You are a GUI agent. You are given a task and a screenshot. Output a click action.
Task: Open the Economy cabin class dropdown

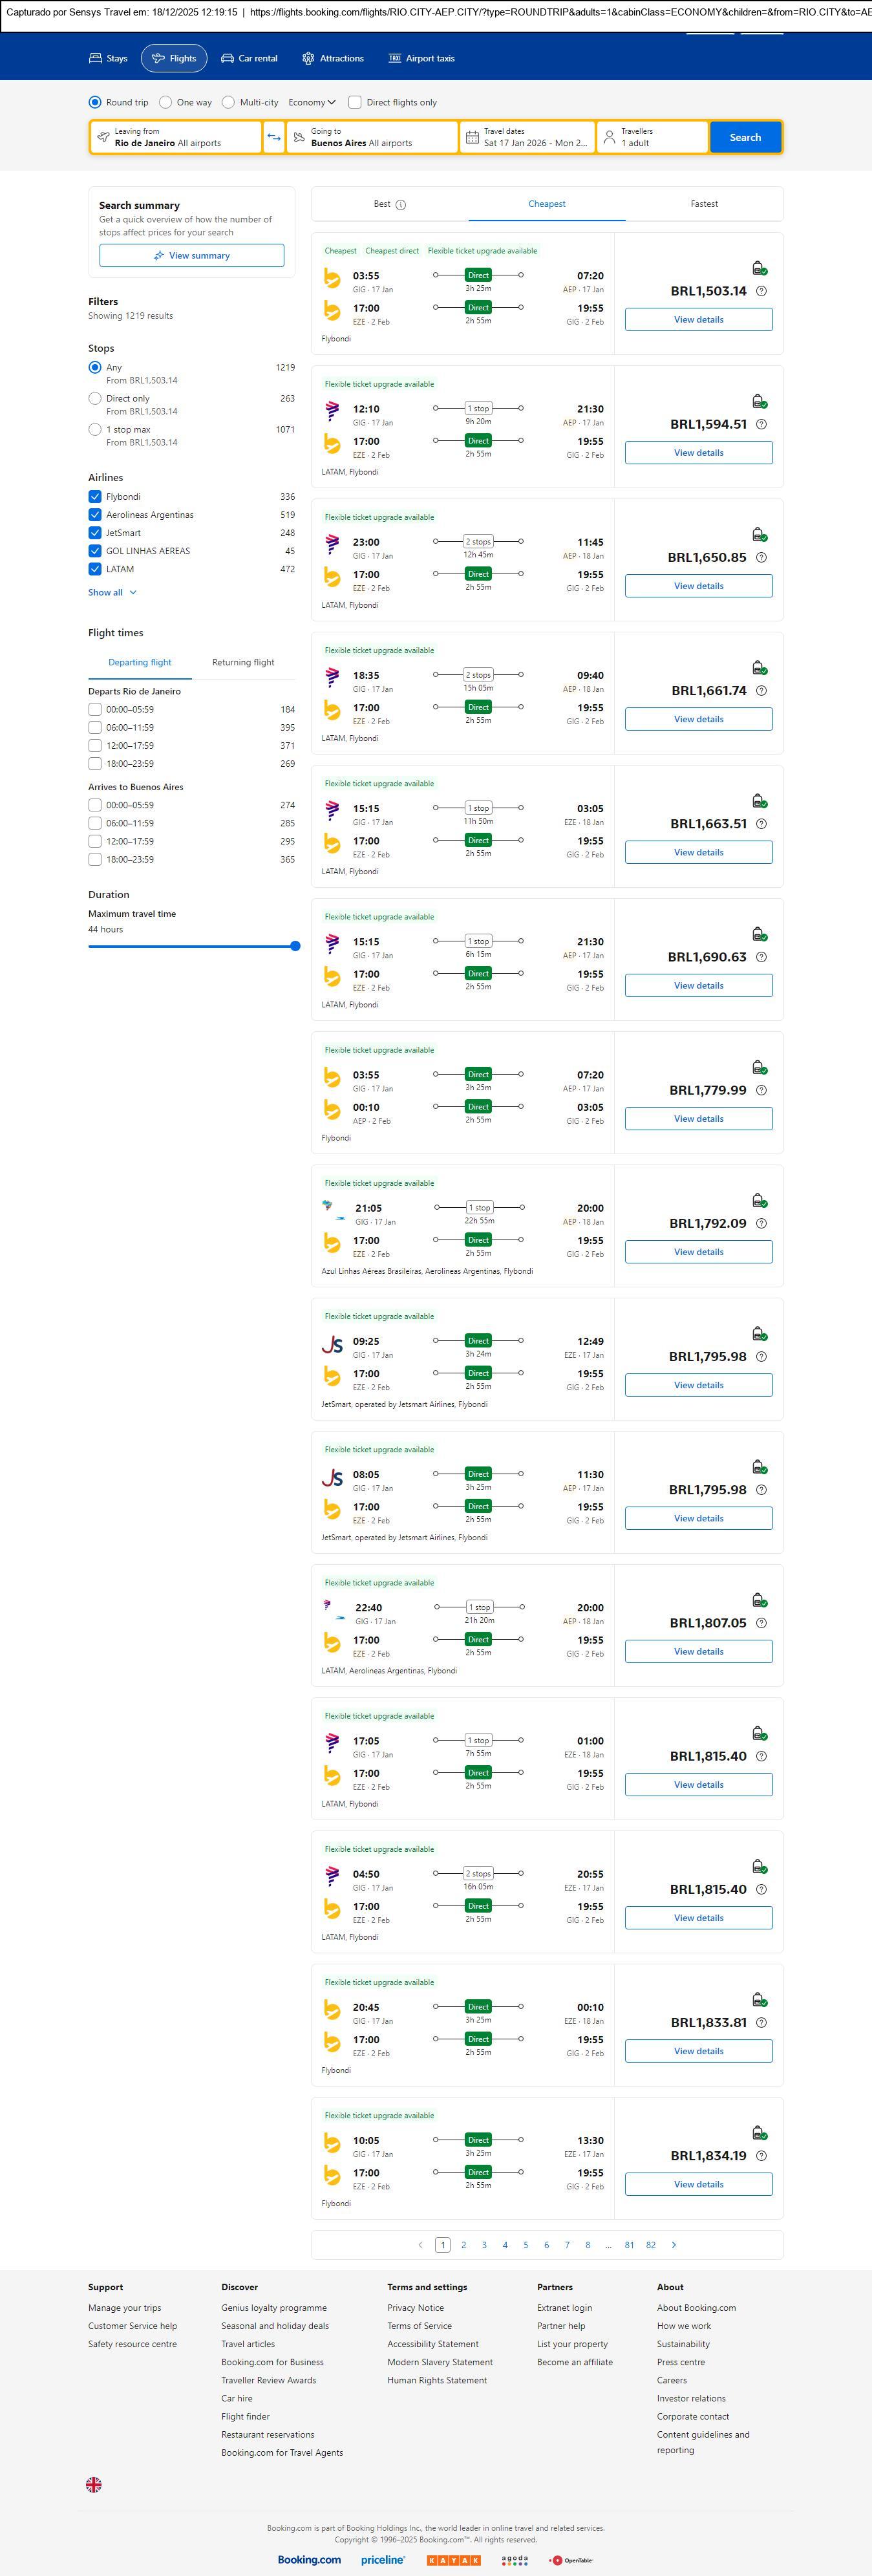(311, 102)
